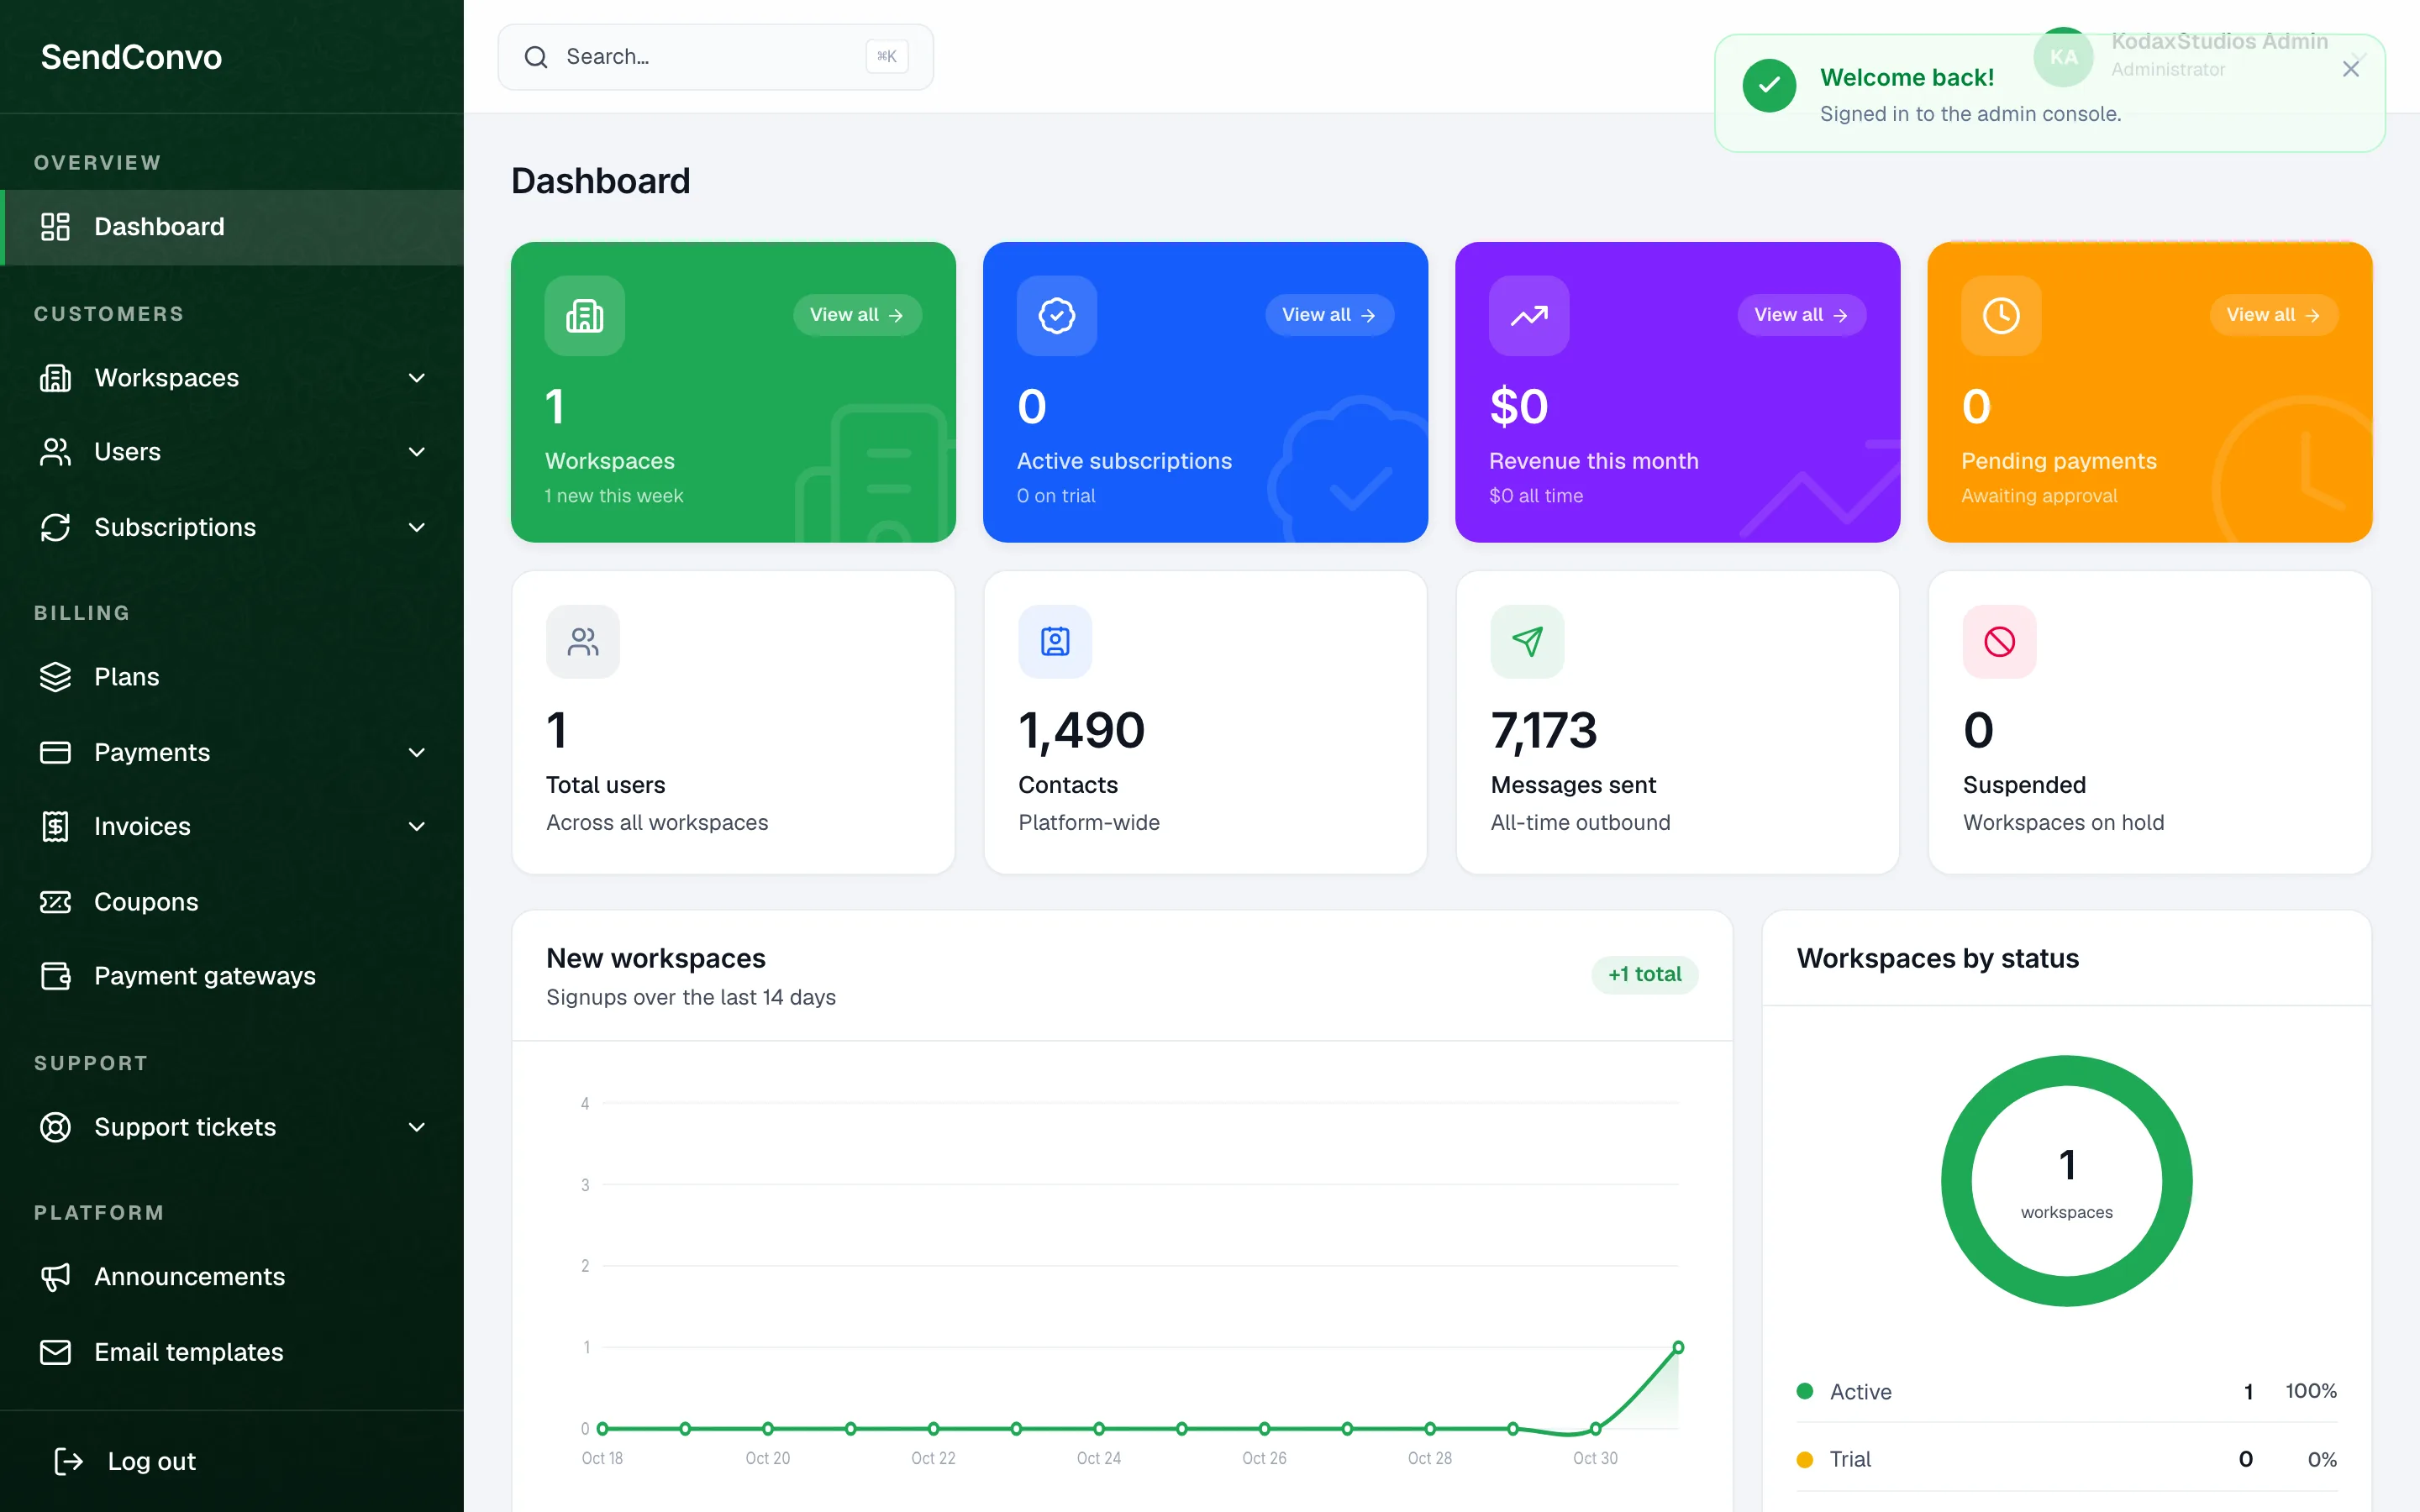
Task: Click the Plans layers icon in the sidebar
Action: (55, 677)
